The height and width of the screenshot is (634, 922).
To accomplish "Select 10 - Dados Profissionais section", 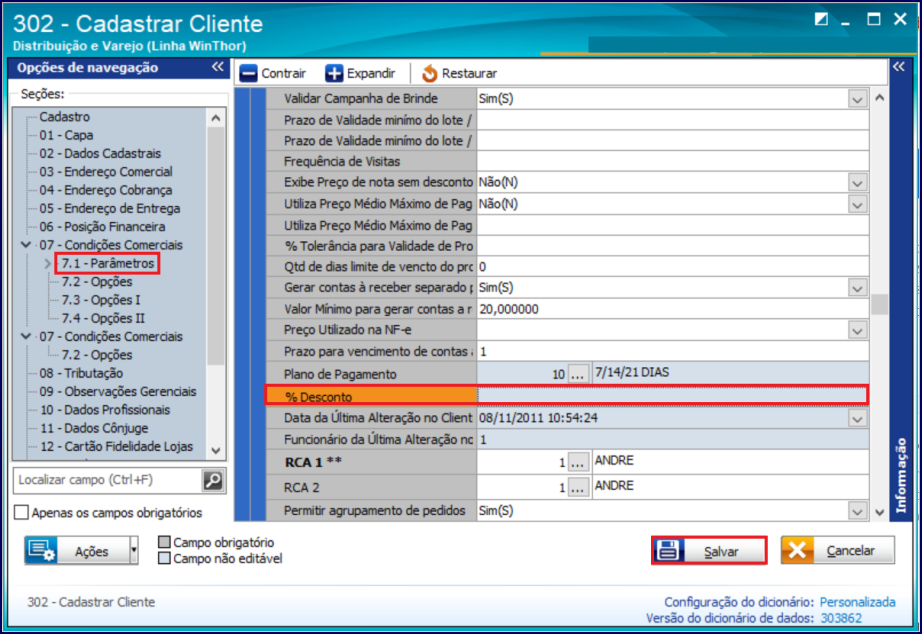I will click(105, 409).
